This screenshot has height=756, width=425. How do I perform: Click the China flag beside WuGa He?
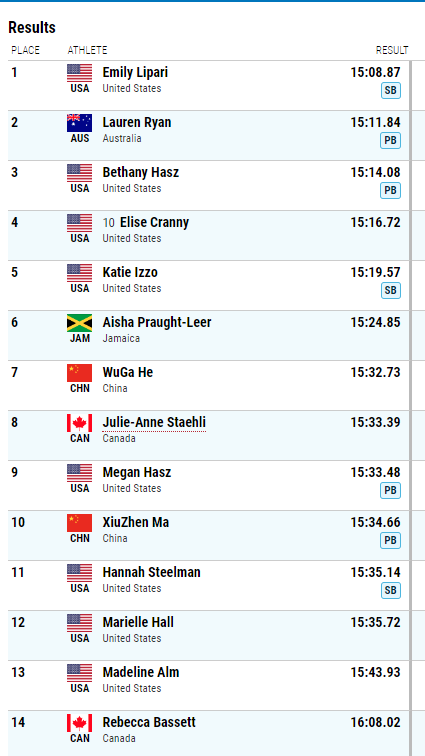pos(79,373)
